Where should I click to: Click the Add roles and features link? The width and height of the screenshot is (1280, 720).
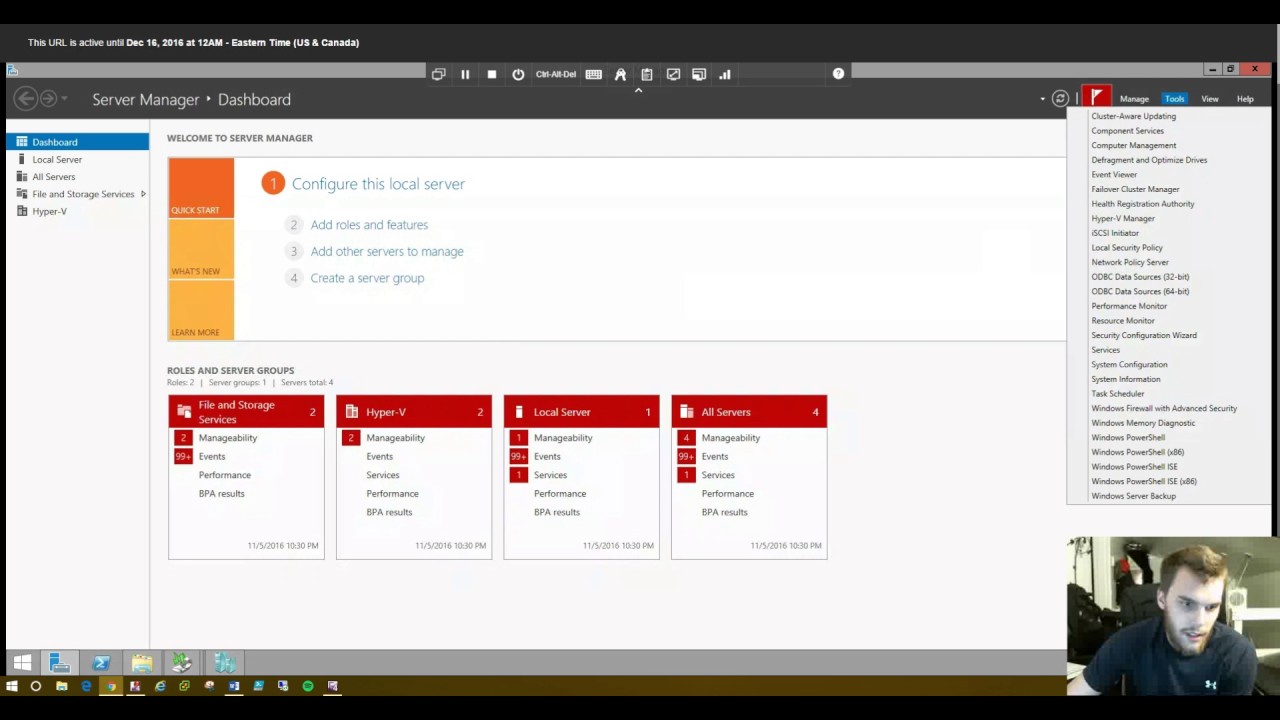point(369,225)
